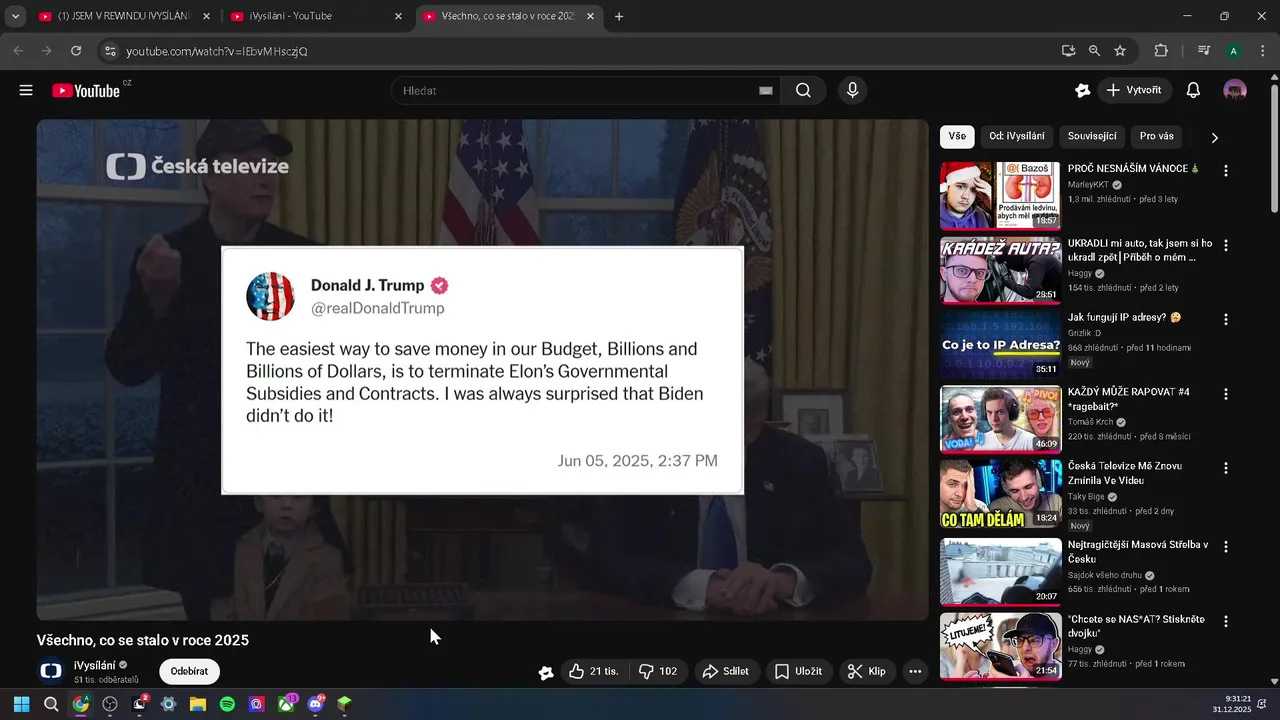Image resolution: width=1280 pixels, height=720 pixels.
Task: Open options for Nejtragičtější Masová Střelba video
Action: tap(1226, 547)
